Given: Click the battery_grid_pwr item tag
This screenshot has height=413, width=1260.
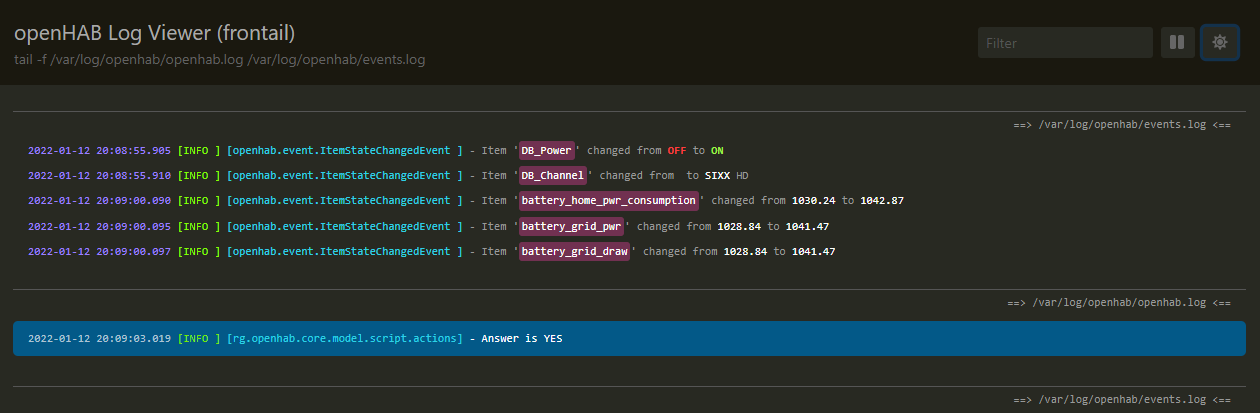Looking at the screenshot, I should [571, 226].
